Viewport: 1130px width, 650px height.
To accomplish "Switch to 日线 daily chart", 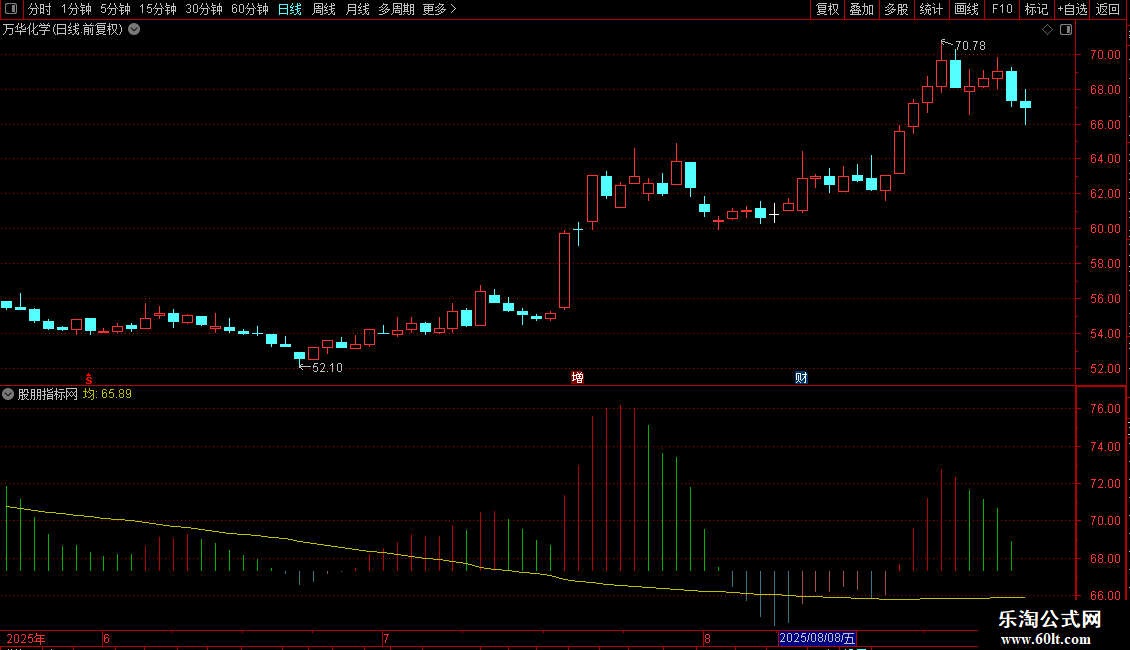I will tap(290, 9).
